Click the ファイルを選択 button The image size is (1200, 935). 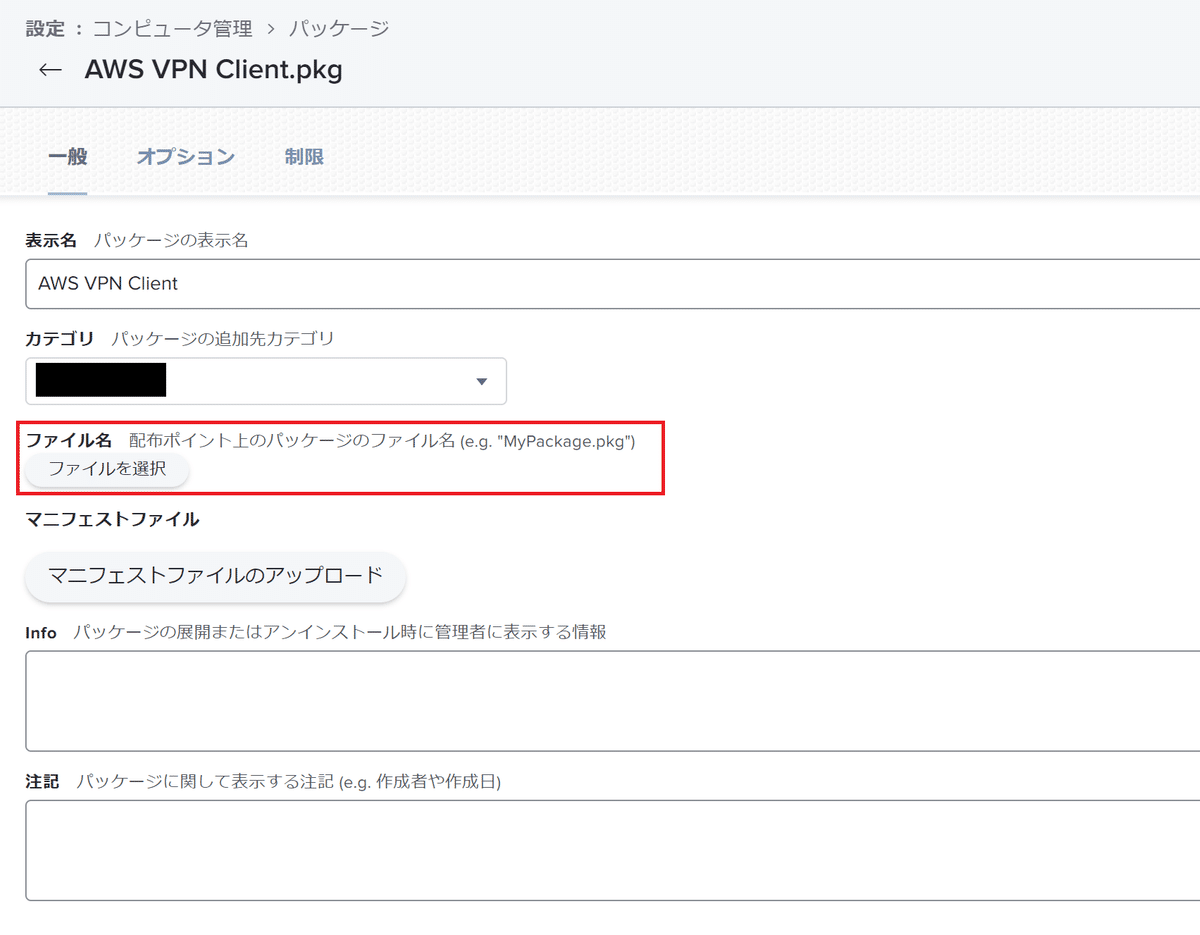click(107, 468)
